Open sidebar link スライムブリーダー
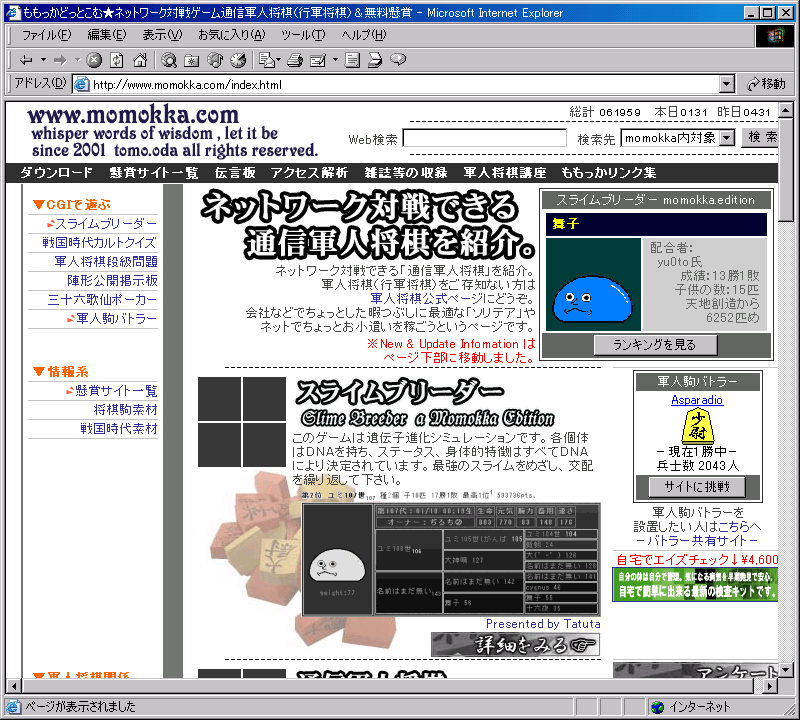800x720 pixels. coord(106,224)
